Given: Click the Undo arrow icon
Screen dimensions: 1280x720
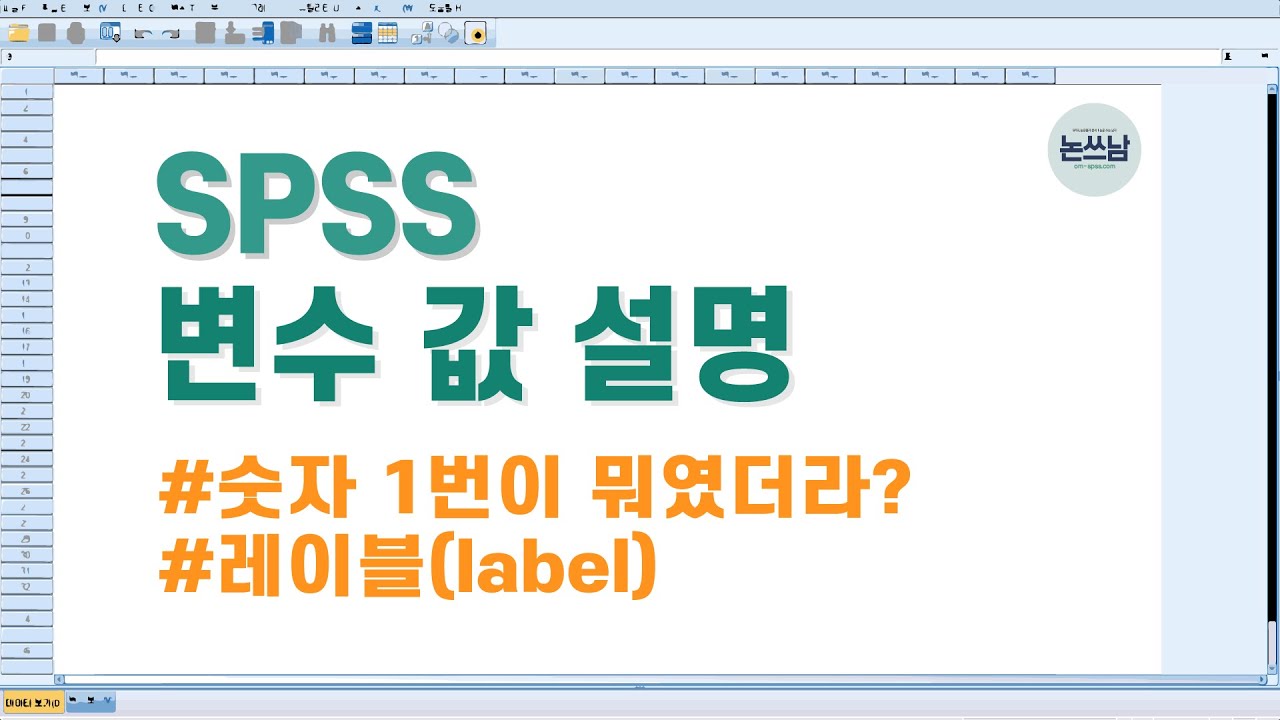Looking at the screenshot, I should coord(143,33).
